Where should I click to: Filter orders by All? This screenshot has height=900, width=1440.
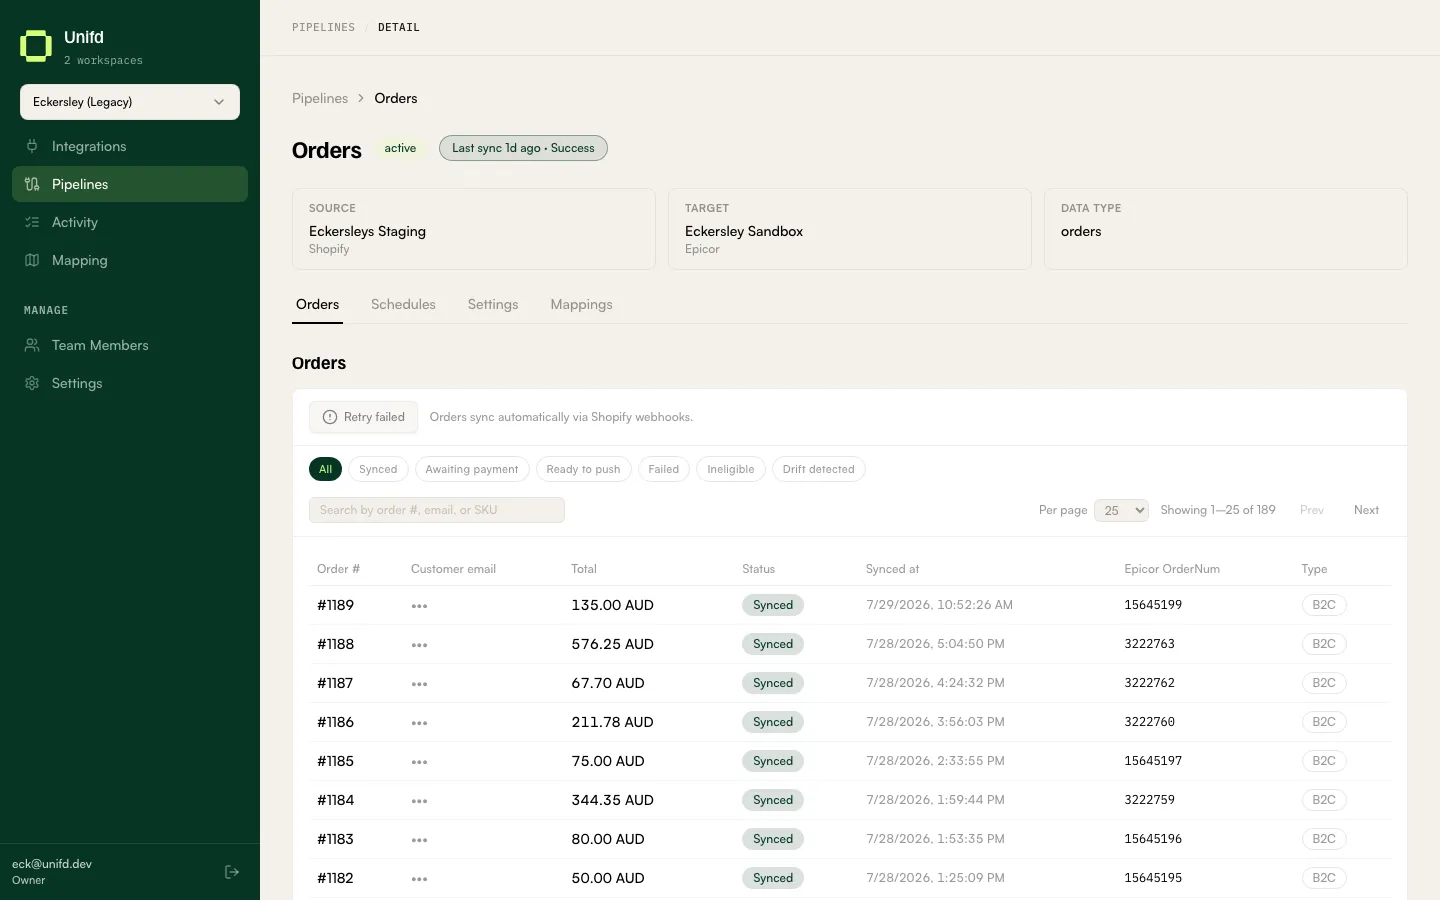tap(325, 469)
